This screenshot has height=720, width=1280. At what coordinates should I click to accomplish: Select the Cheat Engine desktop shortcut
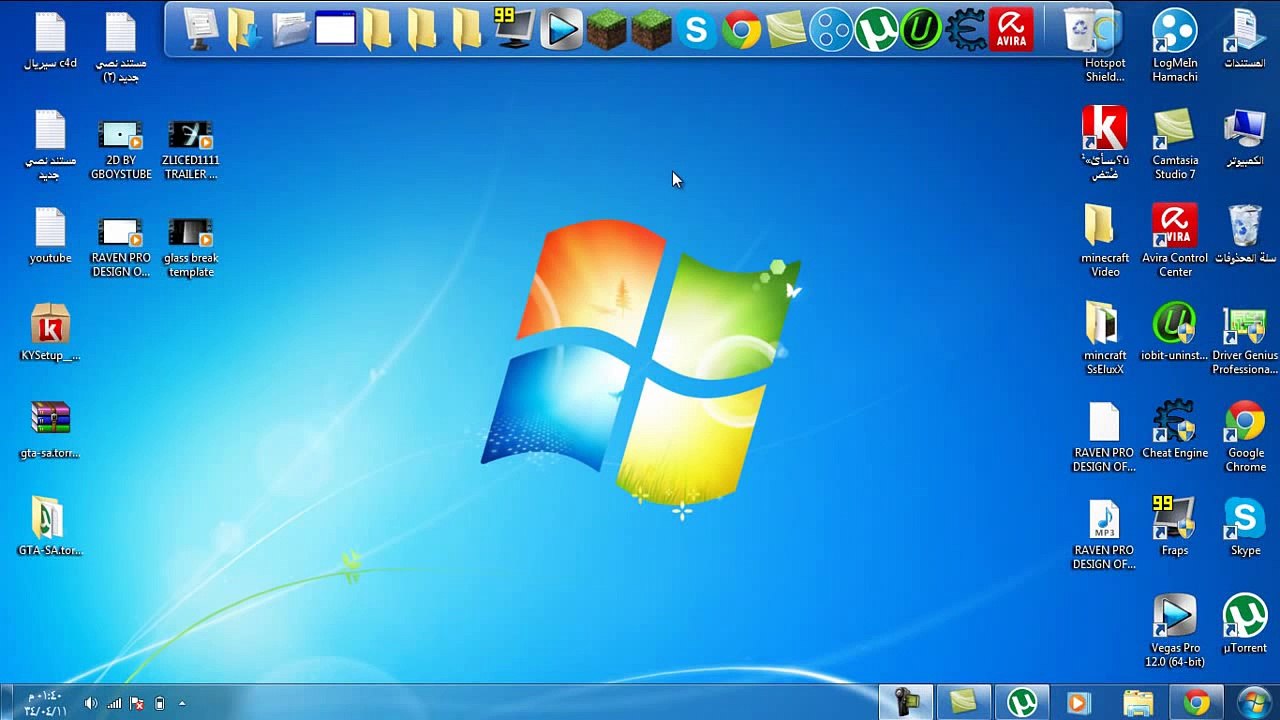pyautogui.click(x=1175, y=430)
